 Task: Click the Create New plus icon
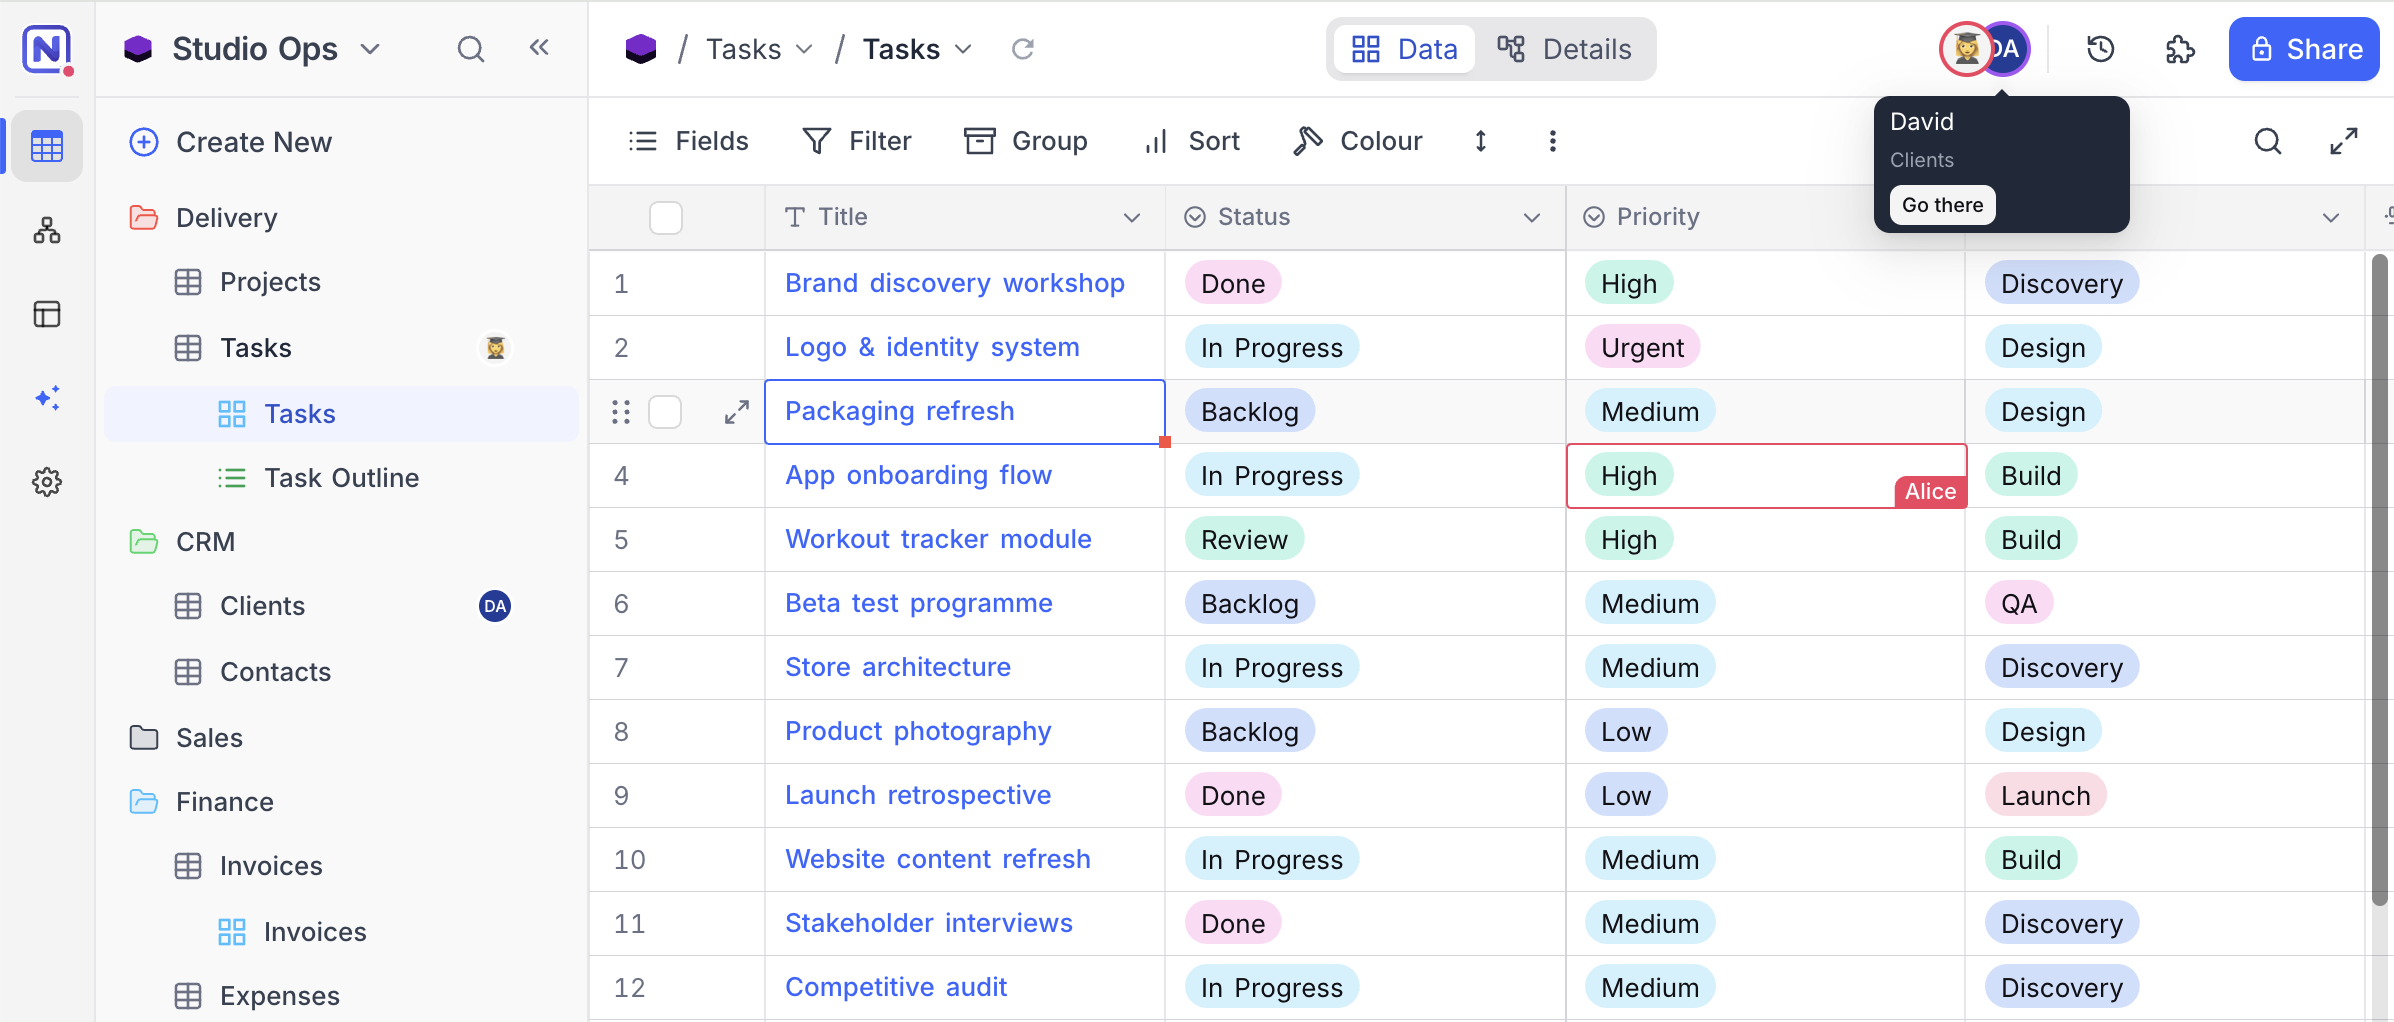144,142
